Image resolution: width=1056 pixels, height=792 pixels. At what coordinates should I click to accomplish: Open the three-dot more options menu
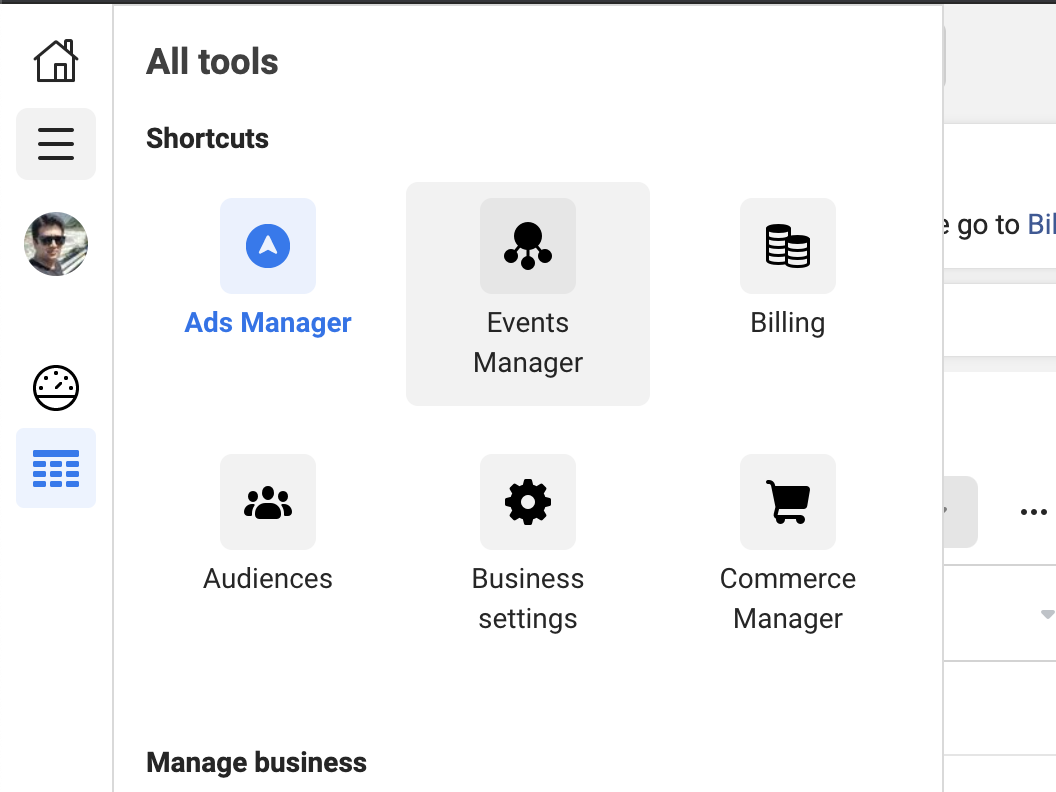(1033, 512)
